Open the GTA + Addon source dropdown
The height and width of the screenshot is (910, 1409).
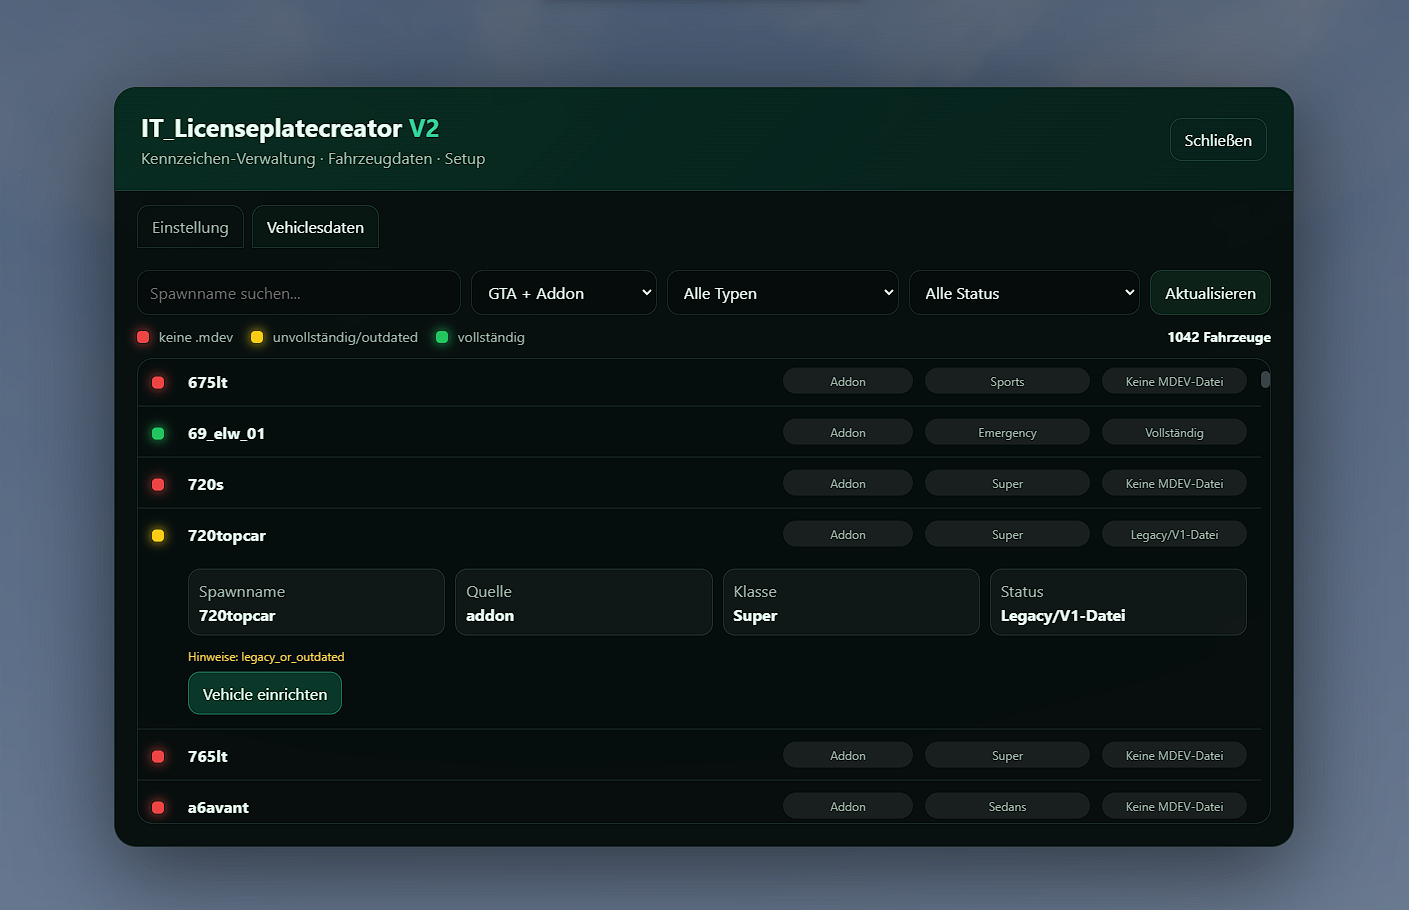coord(564,293)
